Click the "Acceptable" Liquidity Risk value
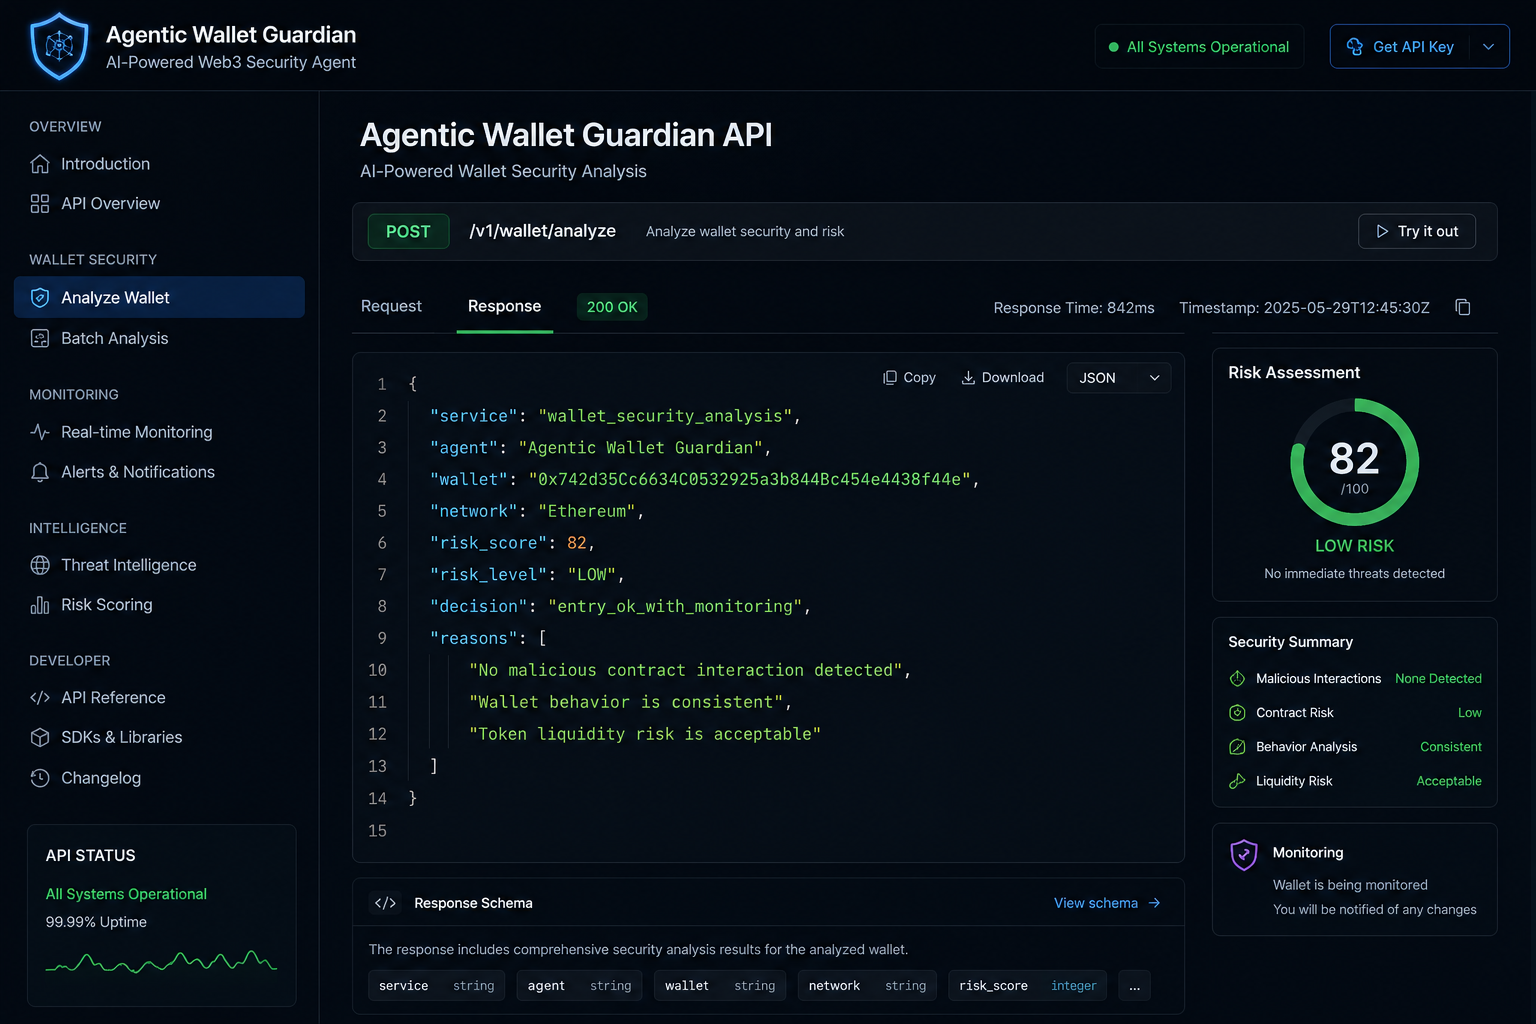Viewport: 1536px width, 1024px height. (1449, 781)
